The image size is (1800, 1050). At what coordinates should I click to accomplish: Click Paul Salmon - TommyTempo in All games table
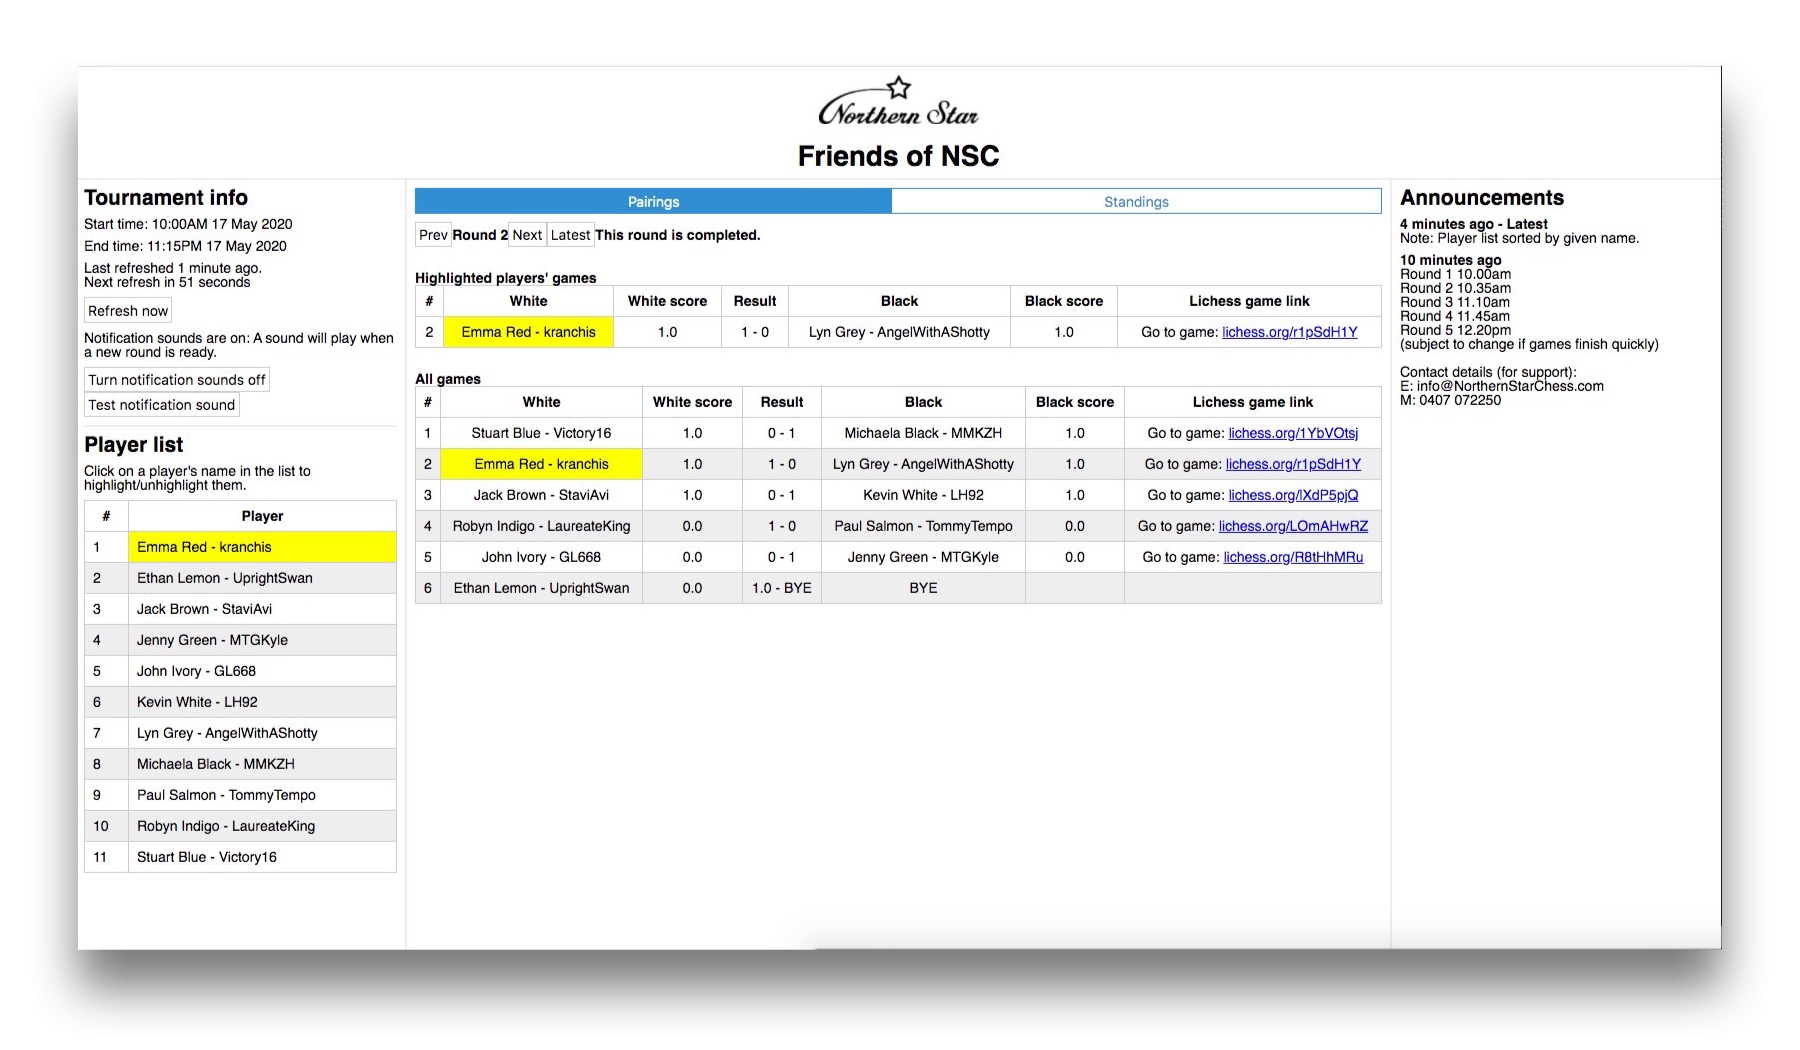923,526
